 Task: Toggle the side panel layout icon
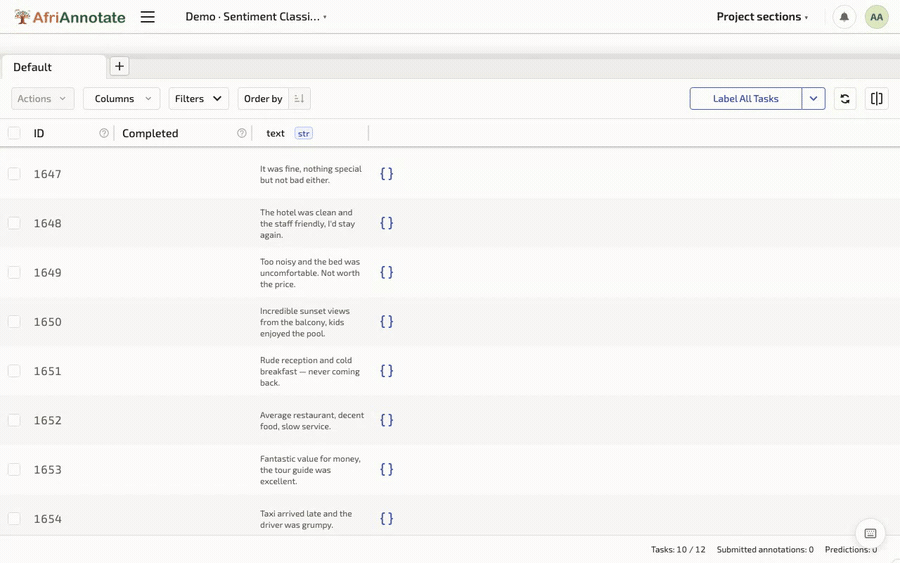coord(876,99)
